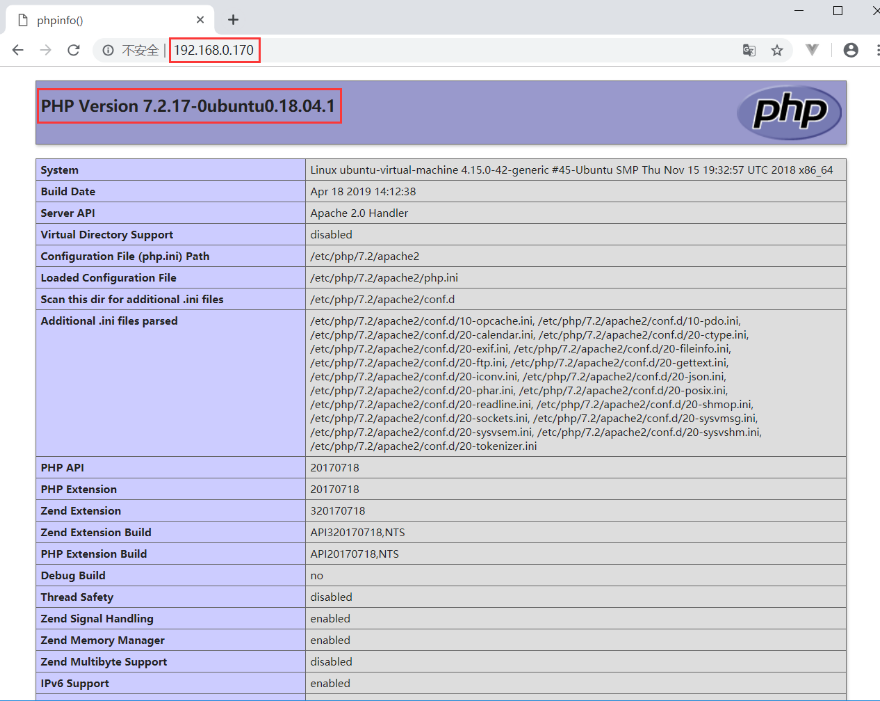Click the Debug Build label

click(x=73, y=576)
